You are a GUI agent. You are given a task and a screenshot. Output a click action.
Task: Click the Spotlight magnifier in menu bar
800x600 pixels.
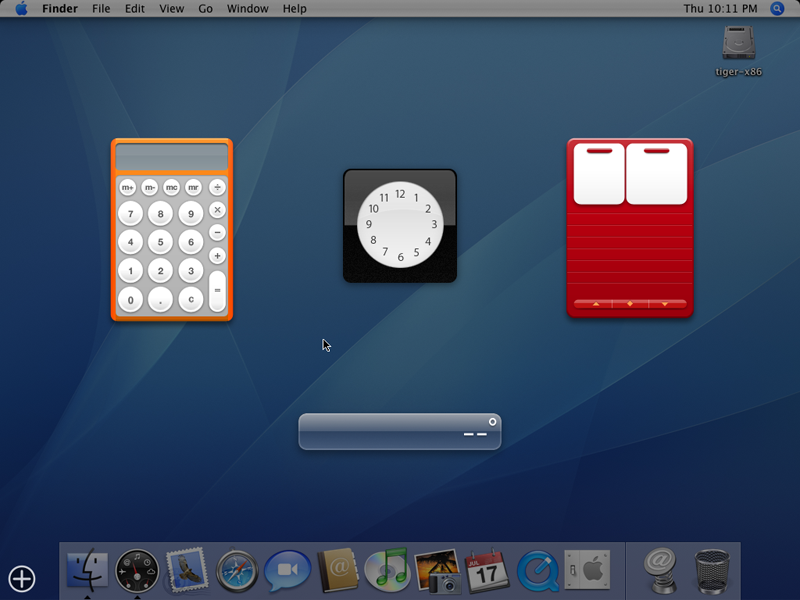tap(777, 8)
